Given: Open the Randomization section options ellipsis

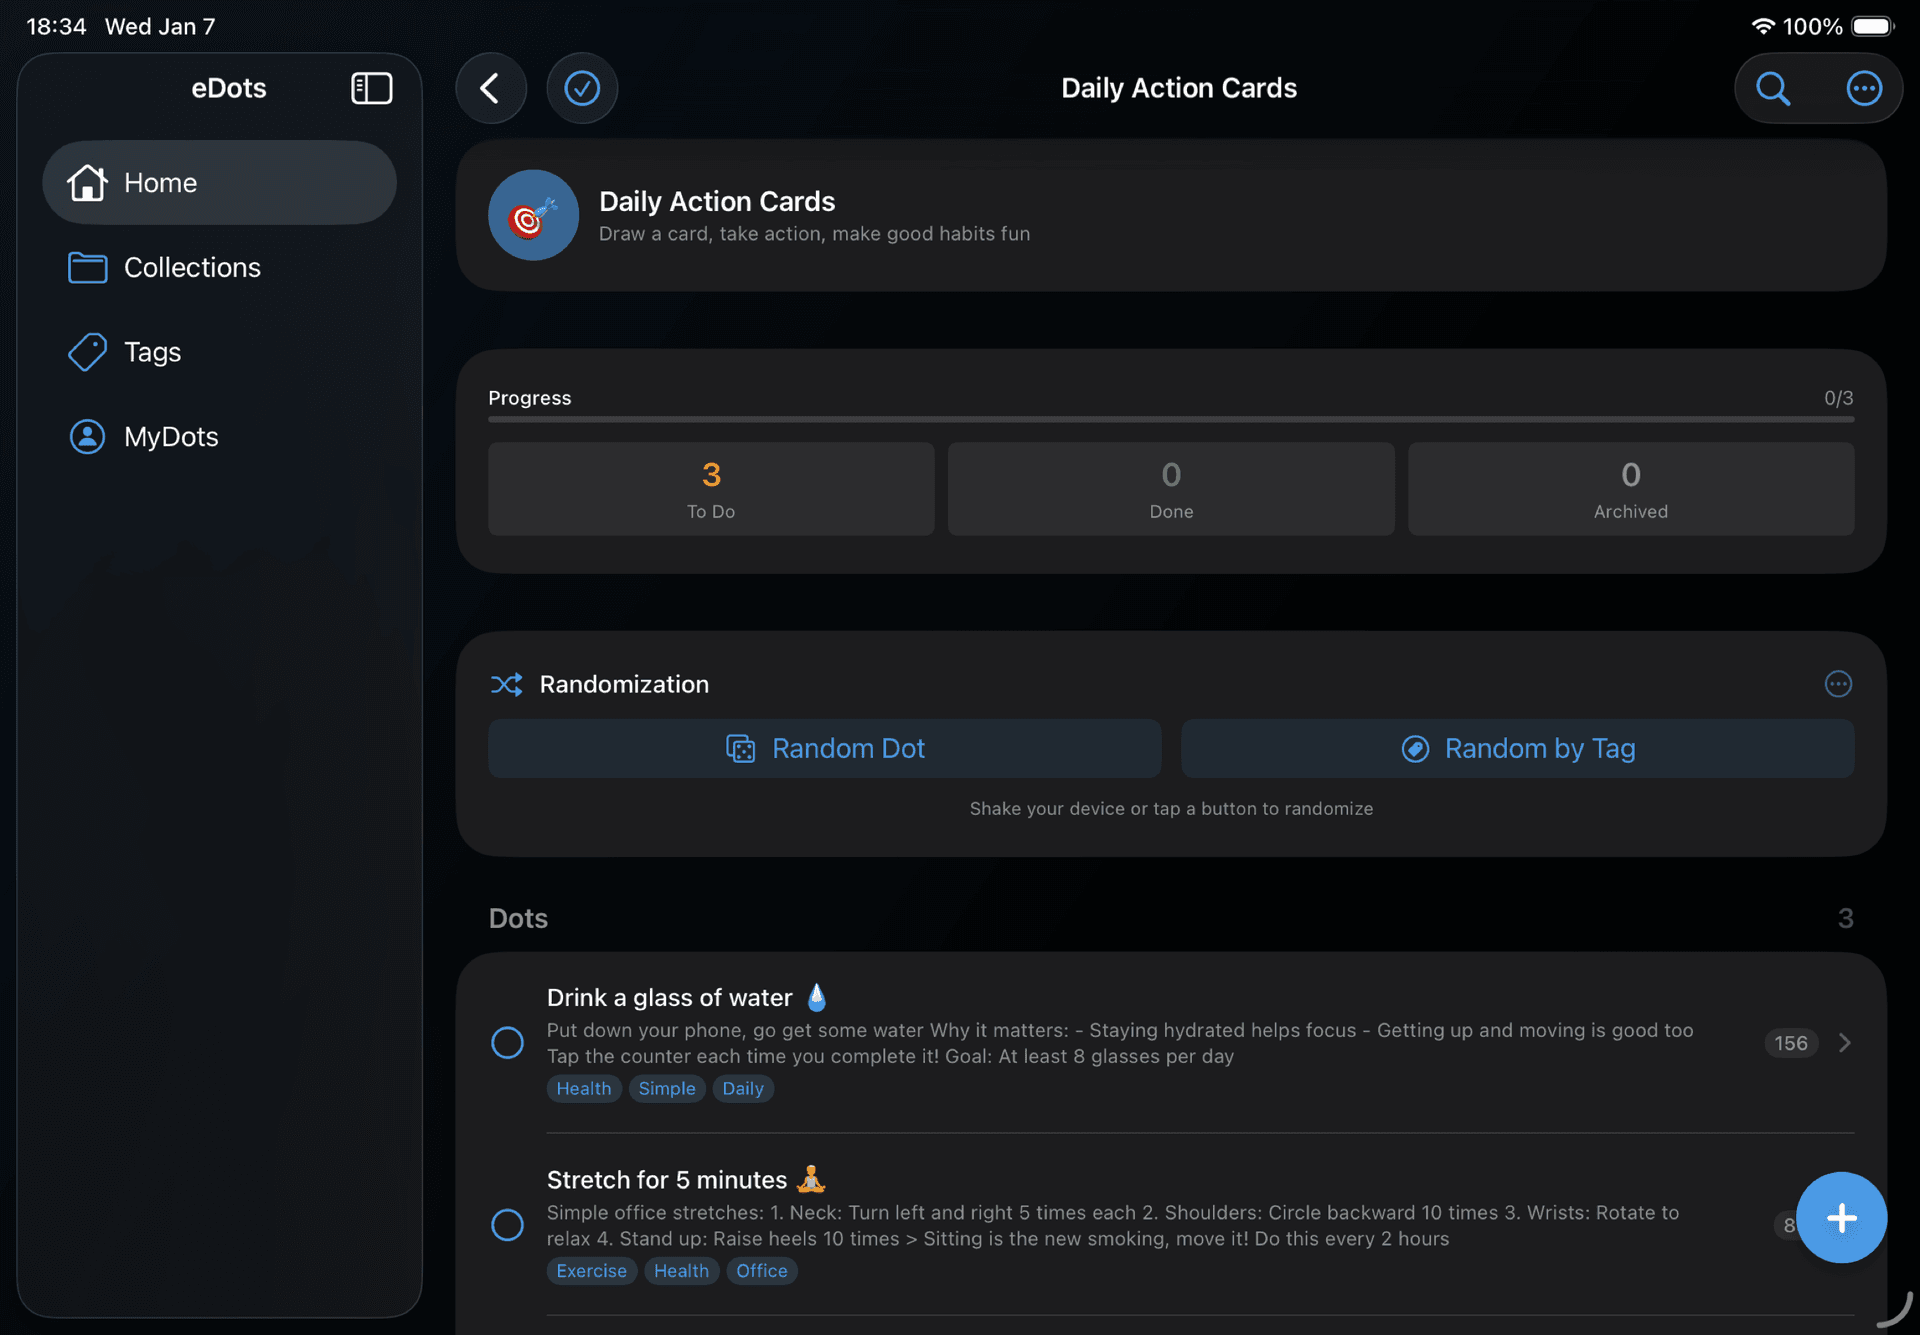Looking at the screenshot, I should click(x=1838, y=684).
